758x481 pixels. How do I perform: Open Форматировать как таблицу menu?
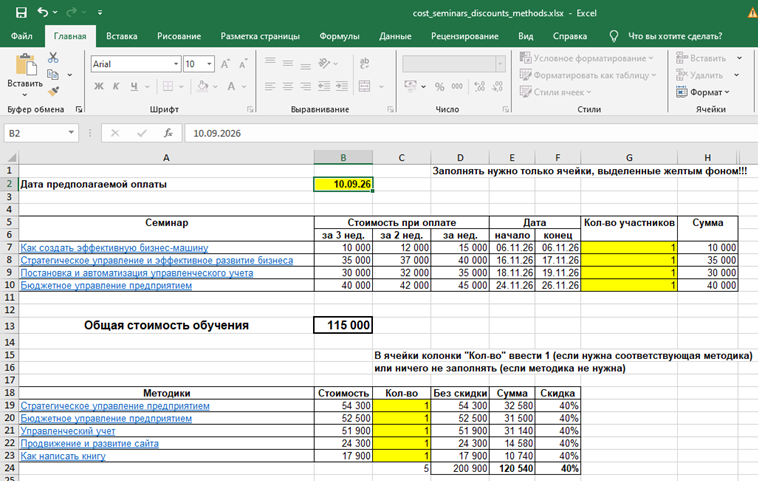pyautogui.click(x=588, y=75)
